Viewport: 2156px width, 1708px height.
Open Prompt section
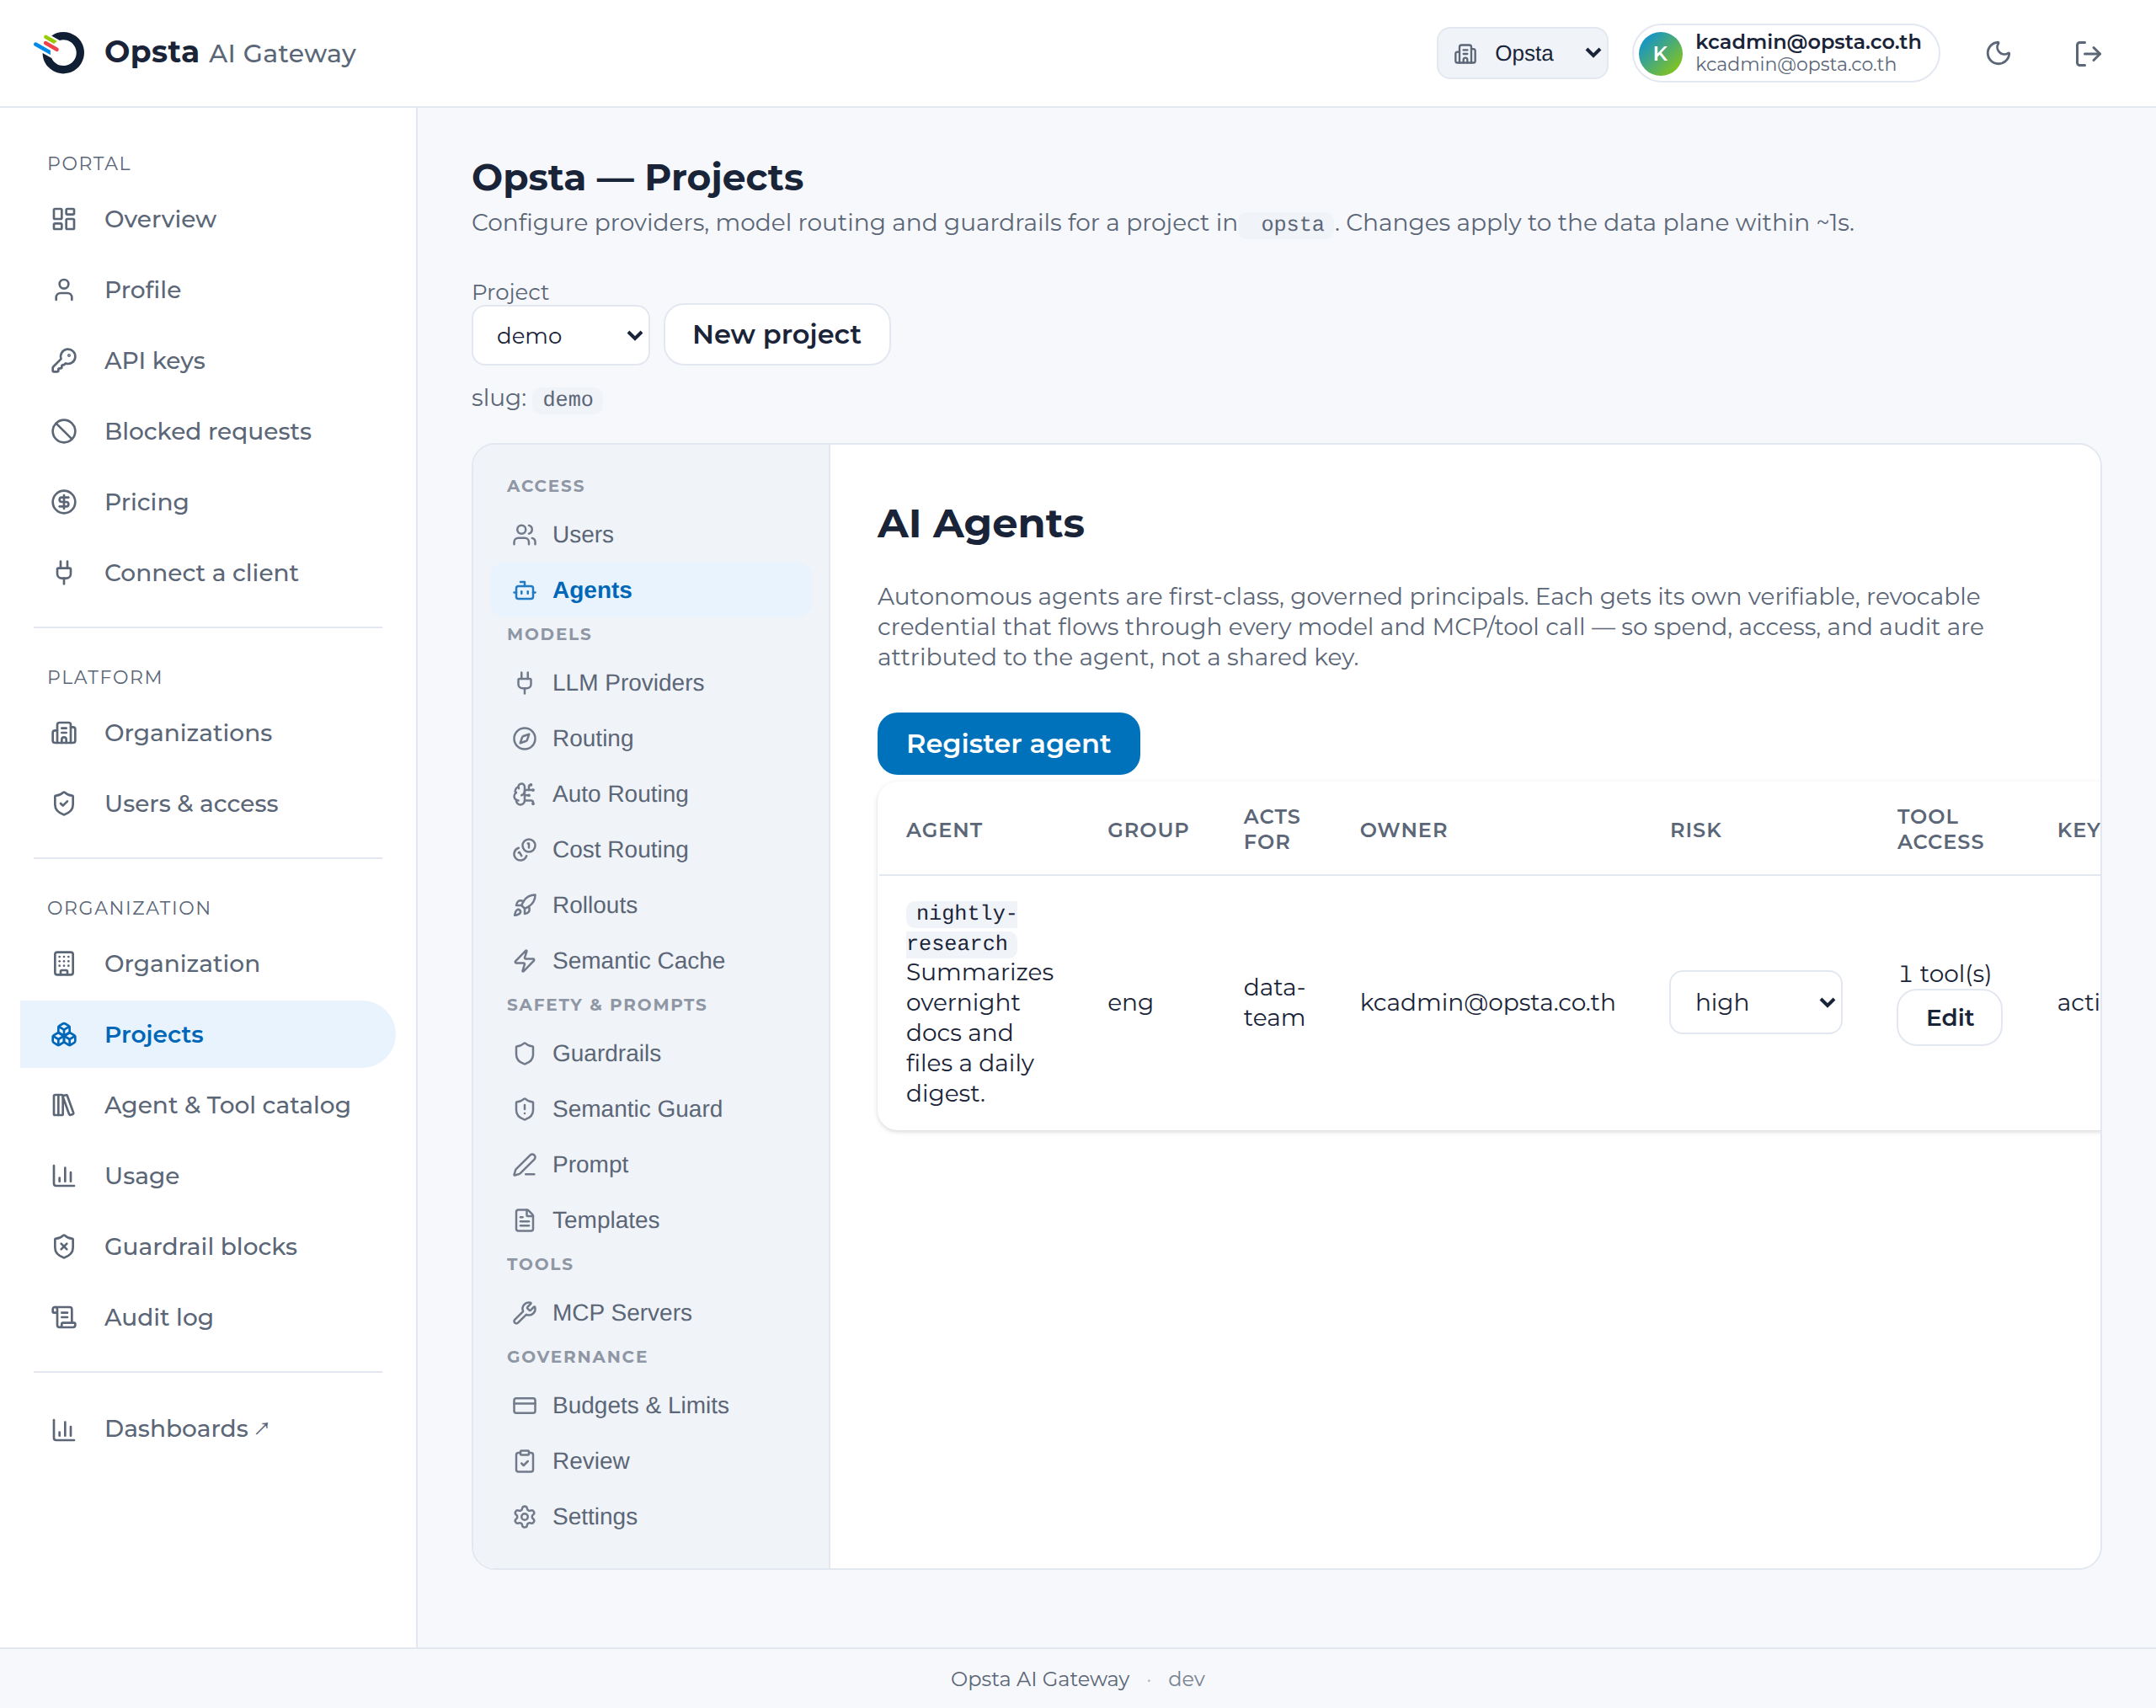coord(650,1164)
